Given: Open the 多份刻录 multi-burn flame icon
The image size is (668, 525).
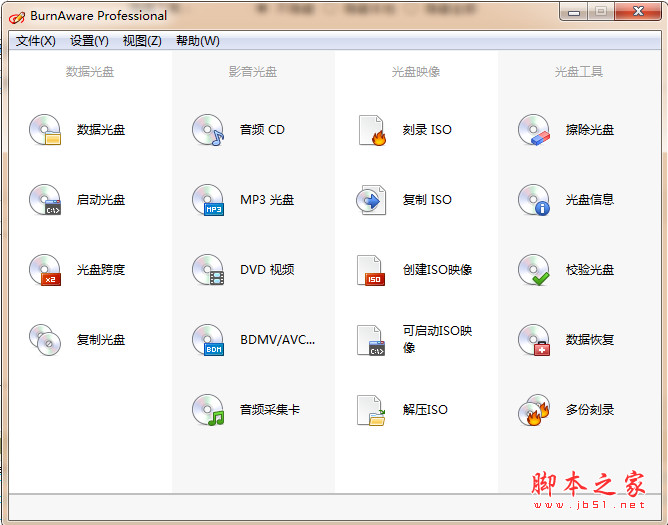Looking at the screenshot, I should point(534,410).
